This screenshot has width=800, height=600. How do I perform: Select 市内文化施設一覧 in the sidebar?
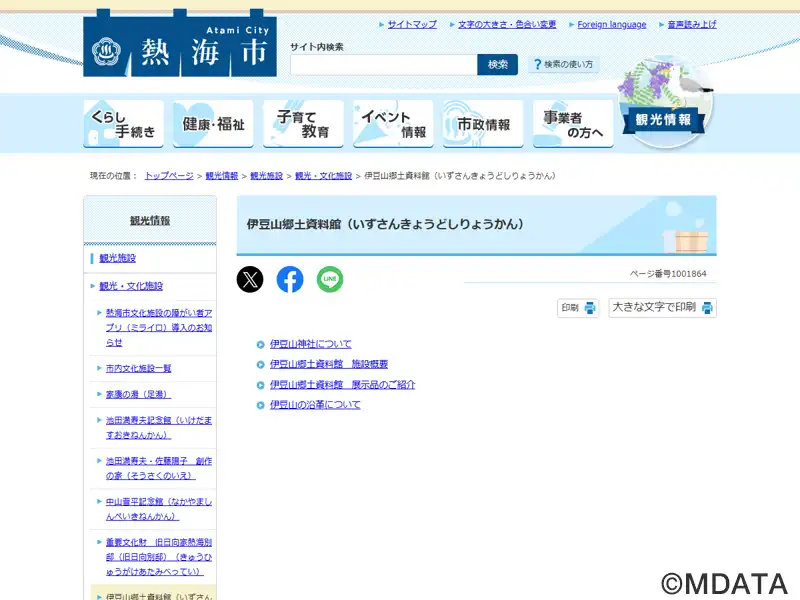pyautogui.click(x=139, y=368)
